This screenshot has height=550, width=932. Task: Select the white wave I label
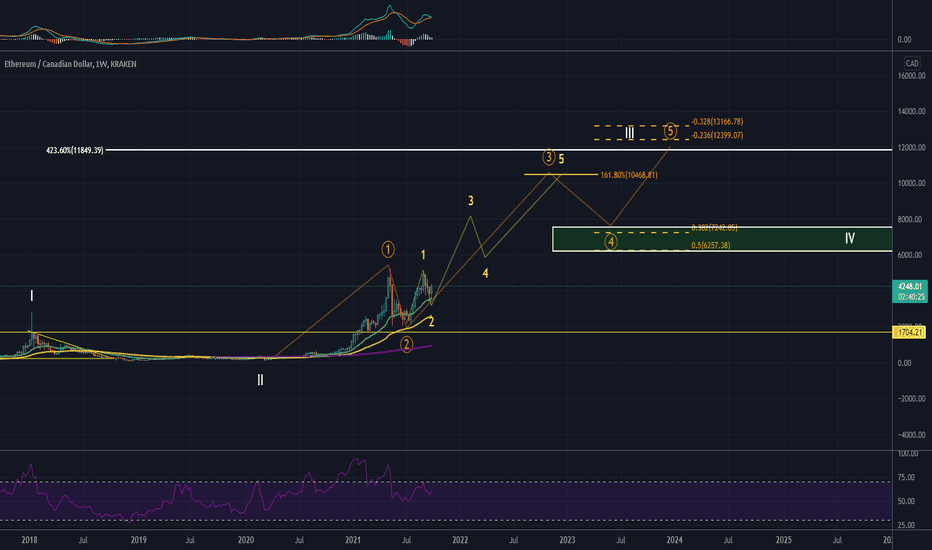click(x=32, y=296)
